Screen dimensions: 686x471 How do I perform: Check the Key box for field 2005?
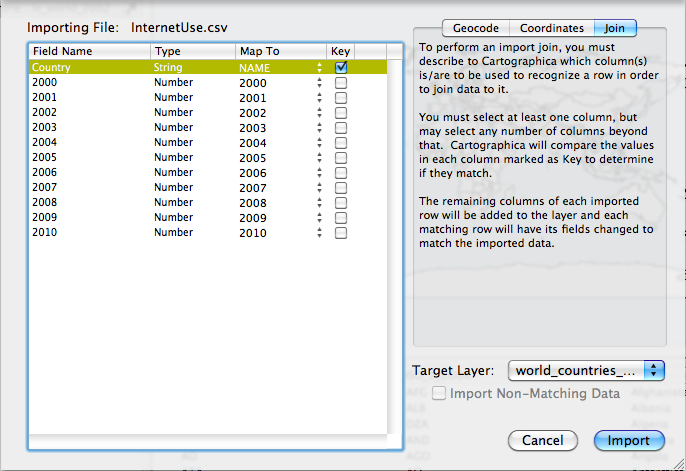click(341, 158)
